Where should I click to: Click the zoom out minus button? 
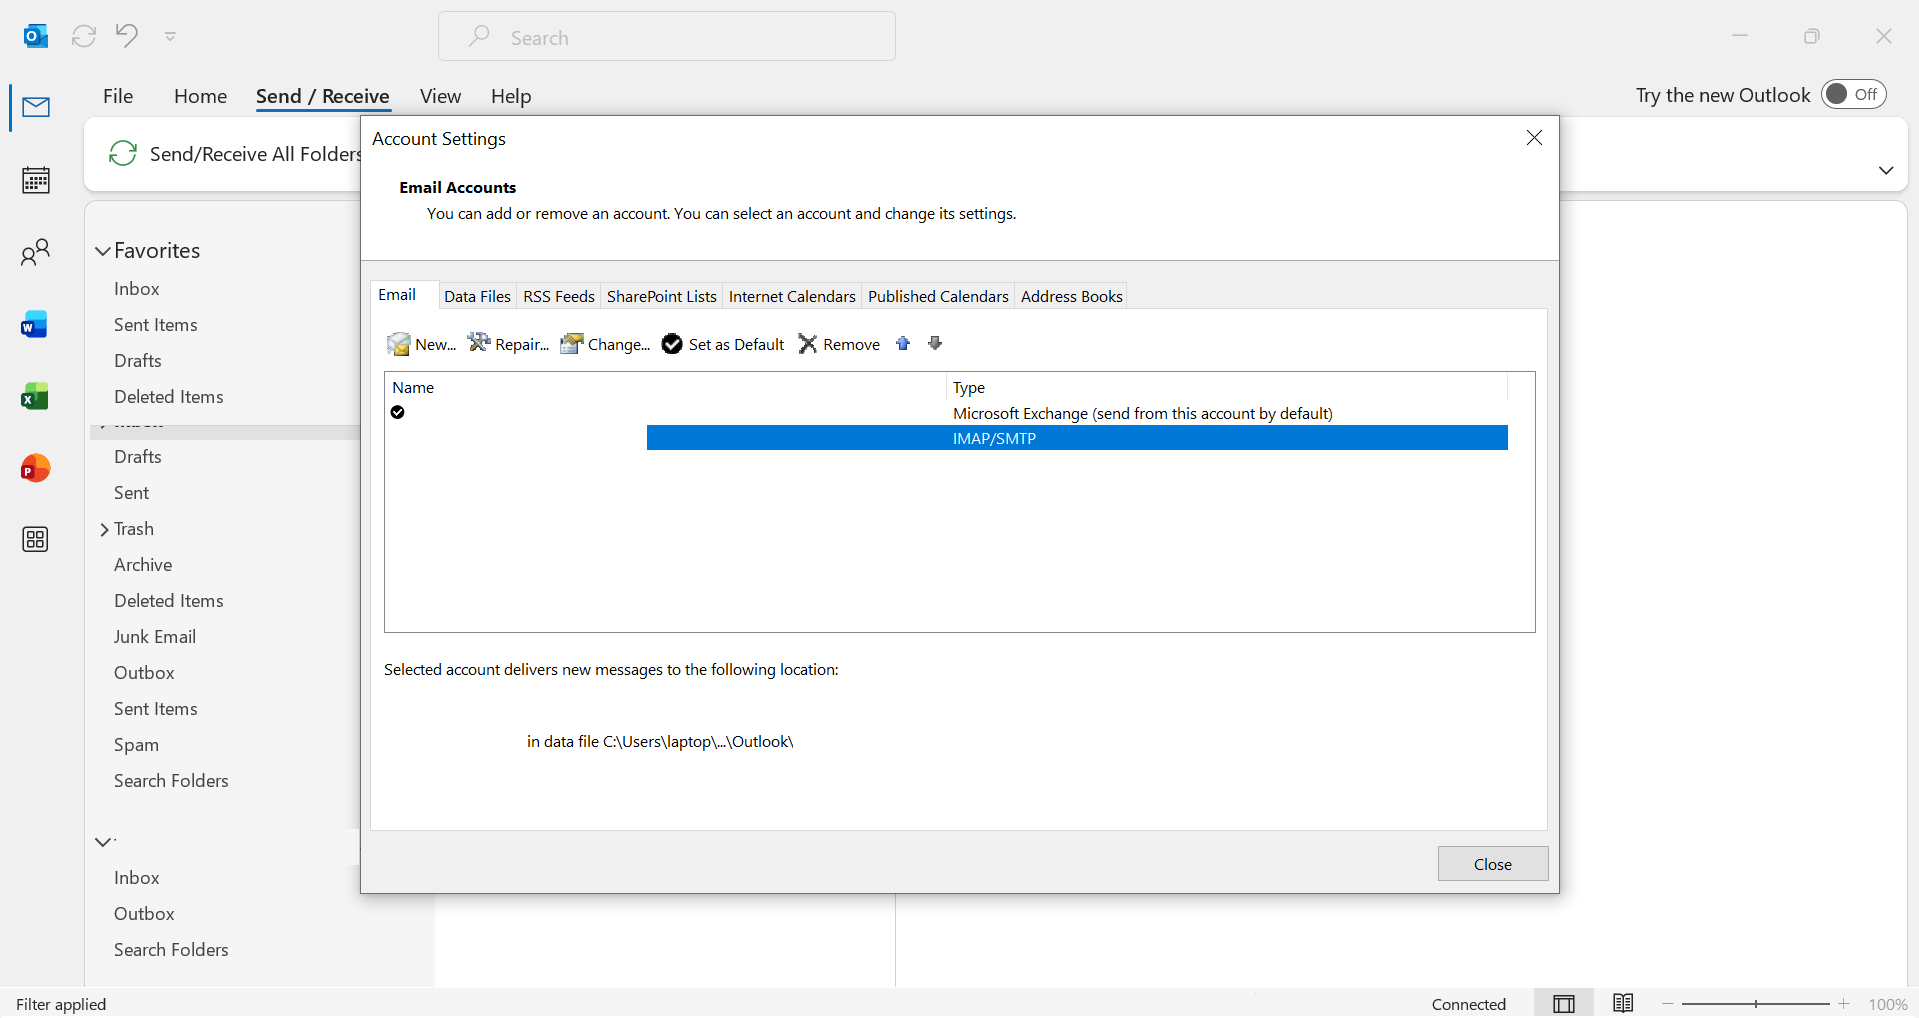click(x=1667, y=1004)
